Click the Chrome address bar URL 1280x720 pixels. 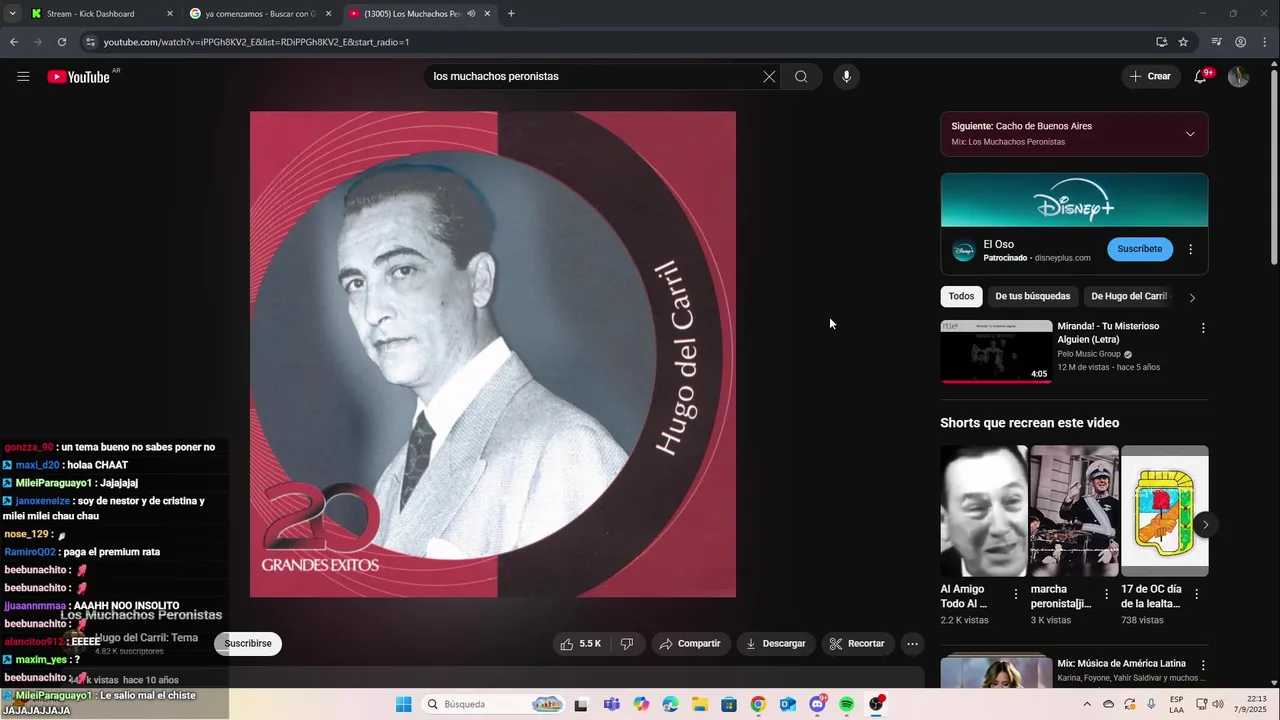coord(256,42)
